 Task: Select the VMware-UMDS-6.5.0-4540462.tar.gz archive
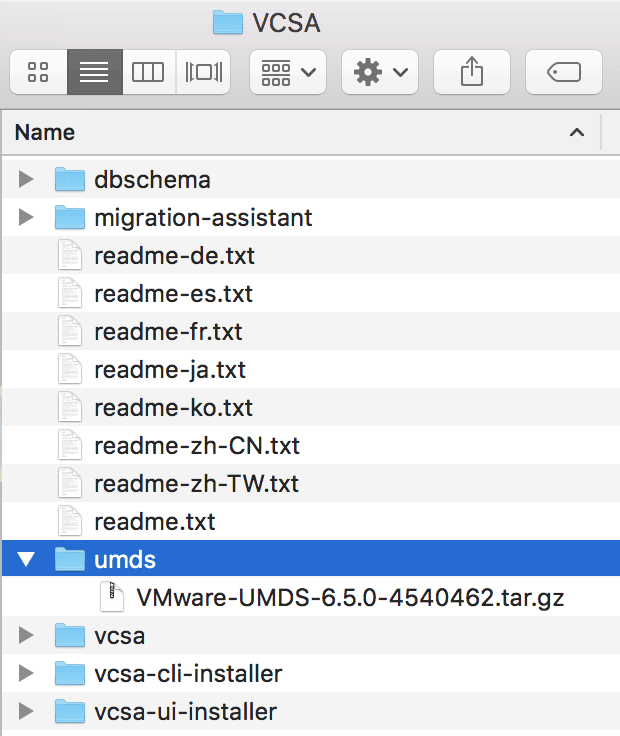(x=350, y=598)
